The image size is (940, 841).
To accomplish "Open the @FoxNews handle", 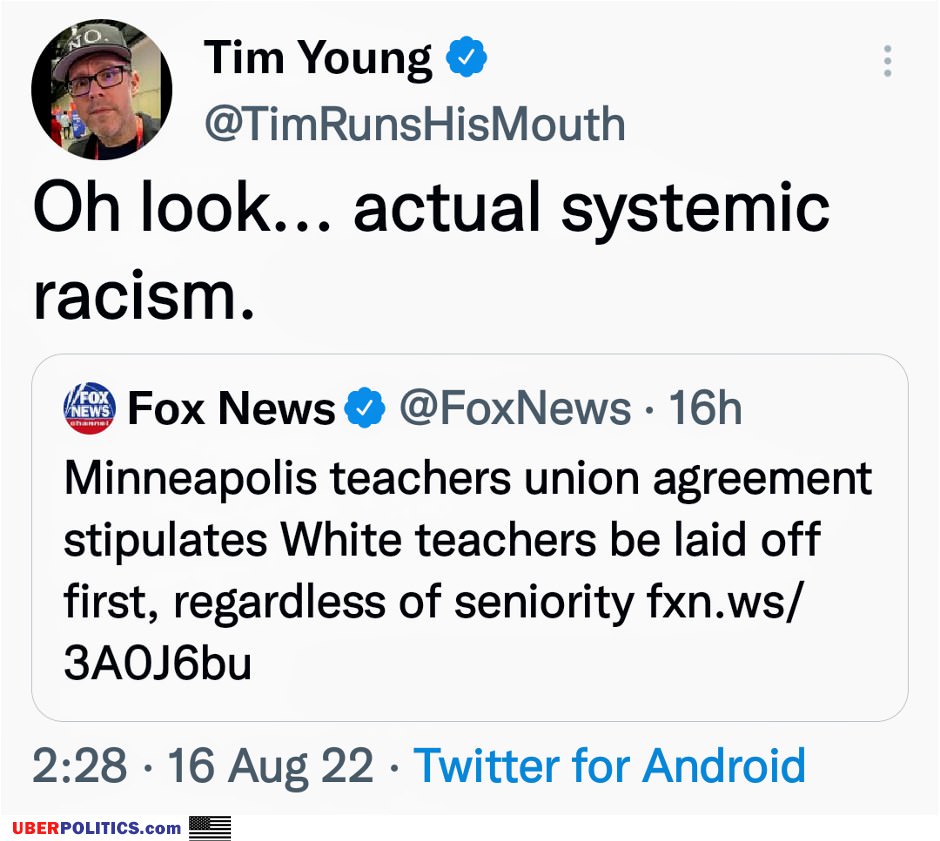I will coord(515,408).
